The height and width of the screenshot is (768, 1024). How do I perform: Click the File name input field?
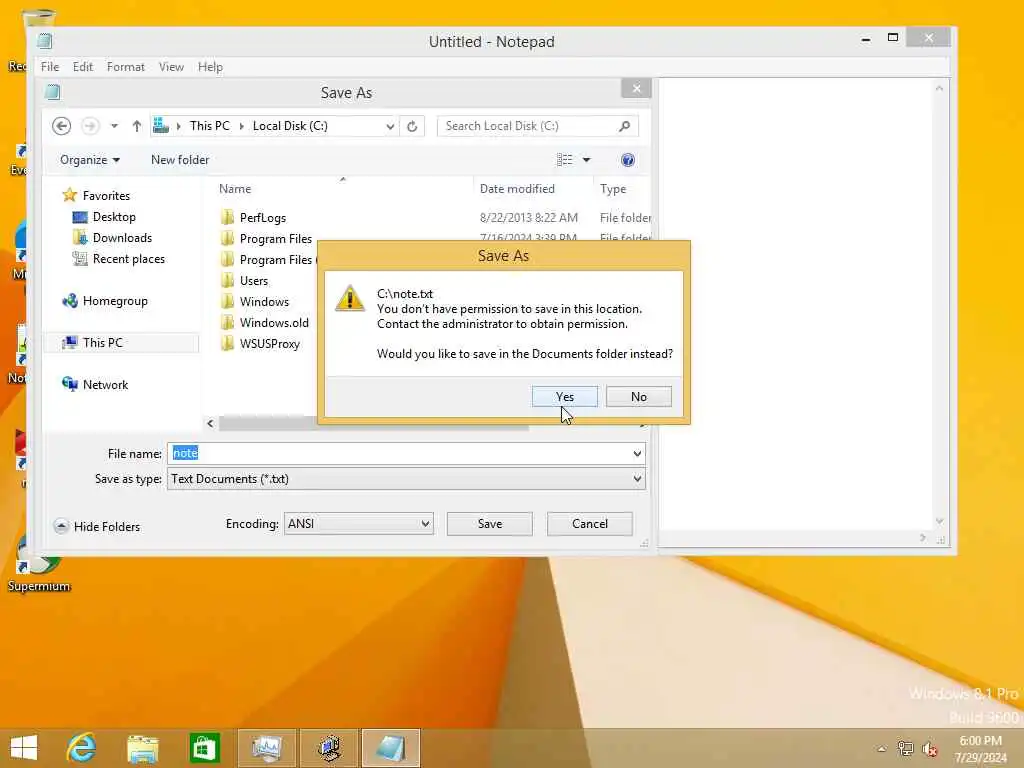(x=398, y=453)
